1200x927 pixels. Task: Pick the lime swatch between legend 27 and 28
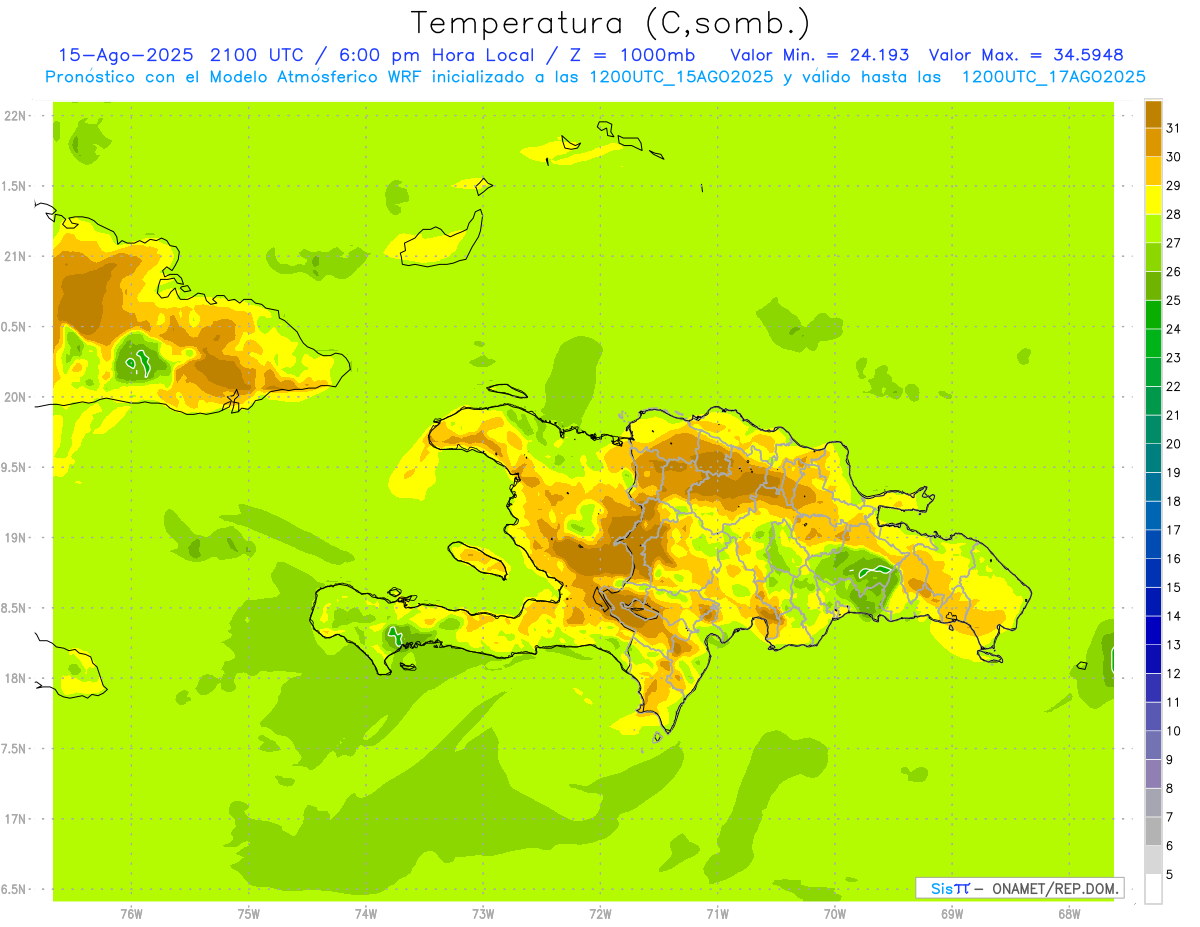tap(1153, 229)
